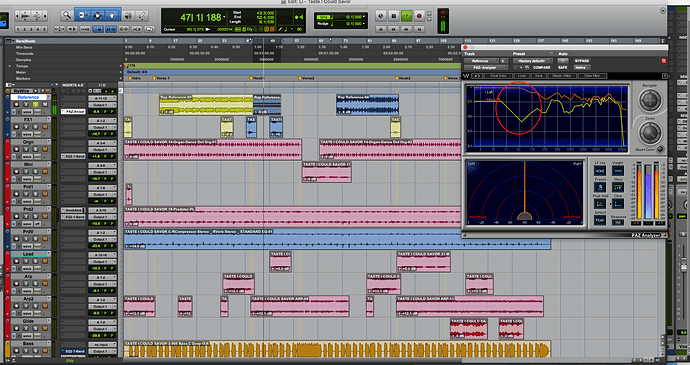
Task: Select the Rap Reference-03 yellow clip
Action: pos(206,104)
